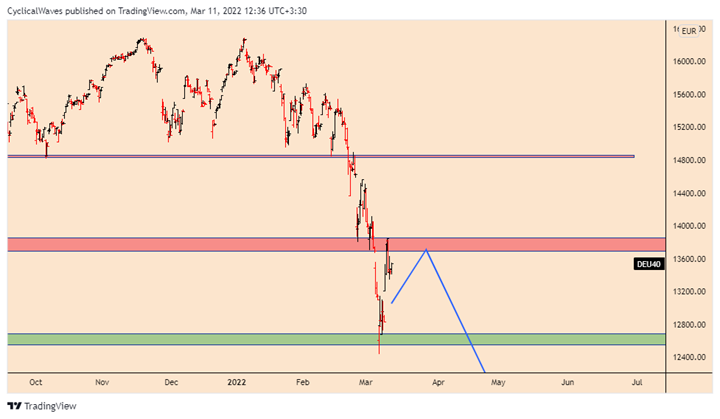
Task: Click the Oct time axis label
Action: tap(35, 382)
